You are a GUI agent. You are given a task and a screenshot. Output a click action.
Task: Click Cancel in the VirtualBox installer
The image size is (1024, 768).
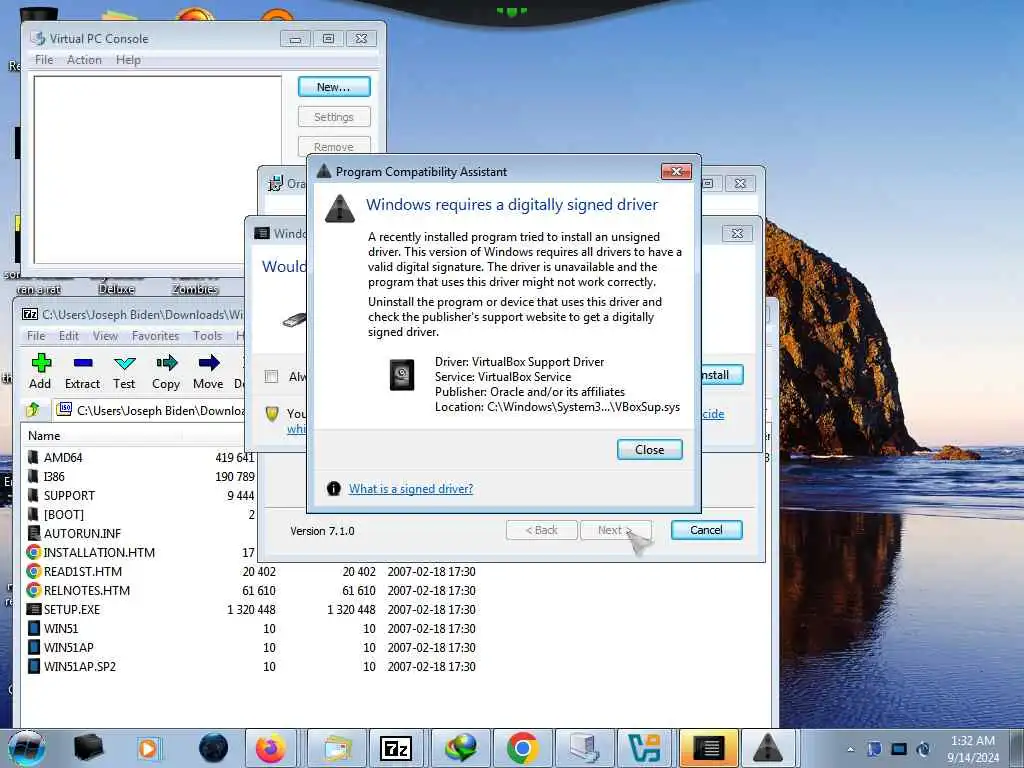pos(706,530)
